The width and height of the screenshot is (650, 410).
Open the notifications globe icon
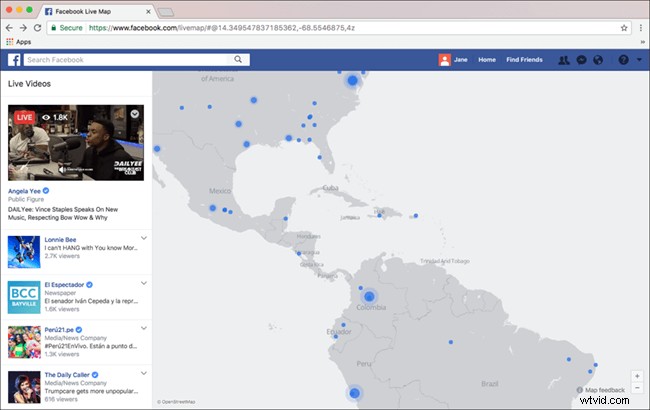click(x=598, y=60)
